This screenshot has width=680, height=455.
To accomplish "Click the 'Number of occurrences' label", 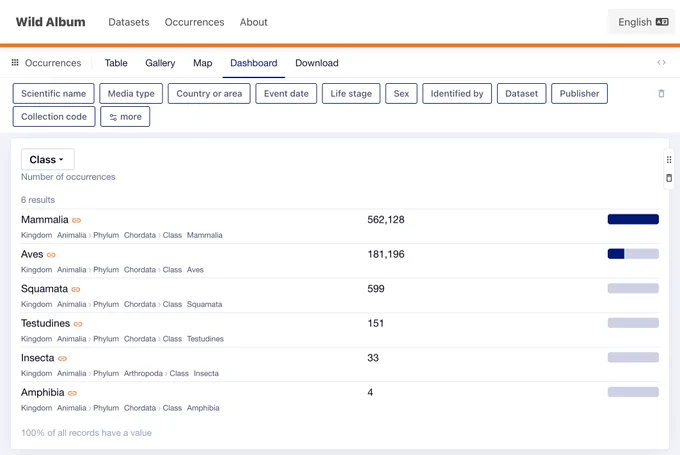I will click(68, 177).
